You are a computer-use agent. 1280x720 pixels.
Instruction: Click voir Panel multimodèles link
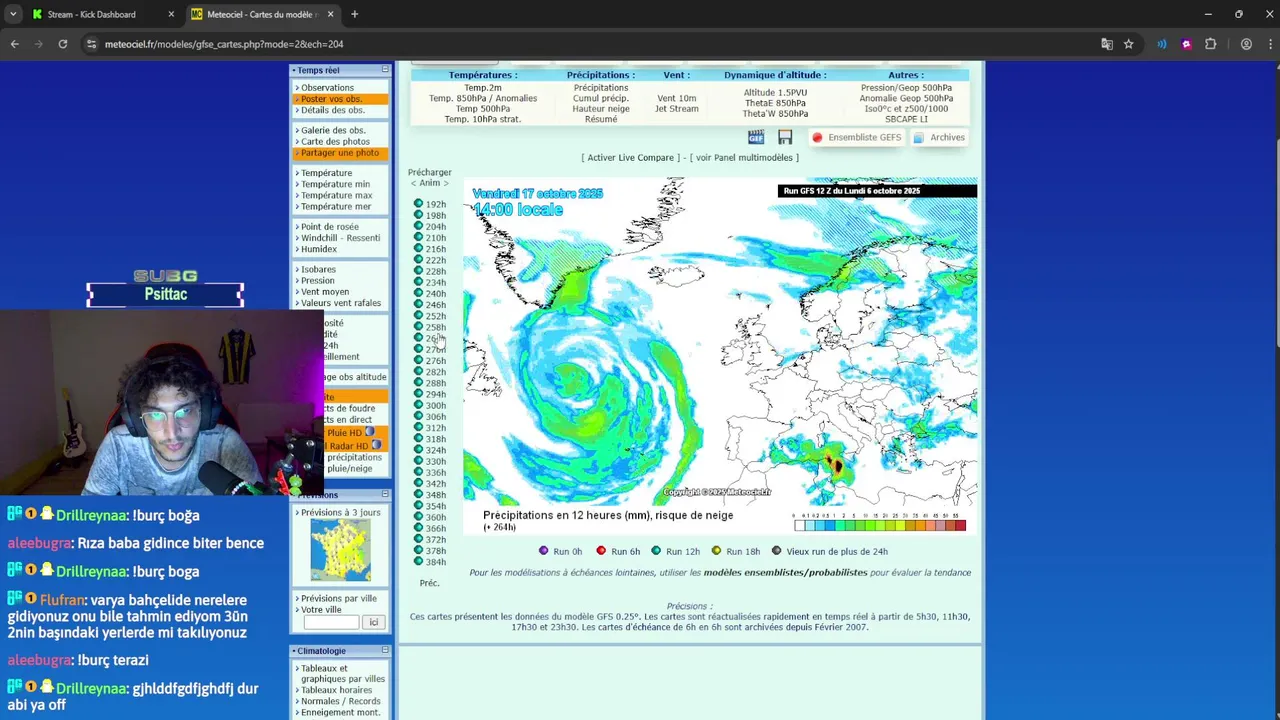(x=744, y=158)
